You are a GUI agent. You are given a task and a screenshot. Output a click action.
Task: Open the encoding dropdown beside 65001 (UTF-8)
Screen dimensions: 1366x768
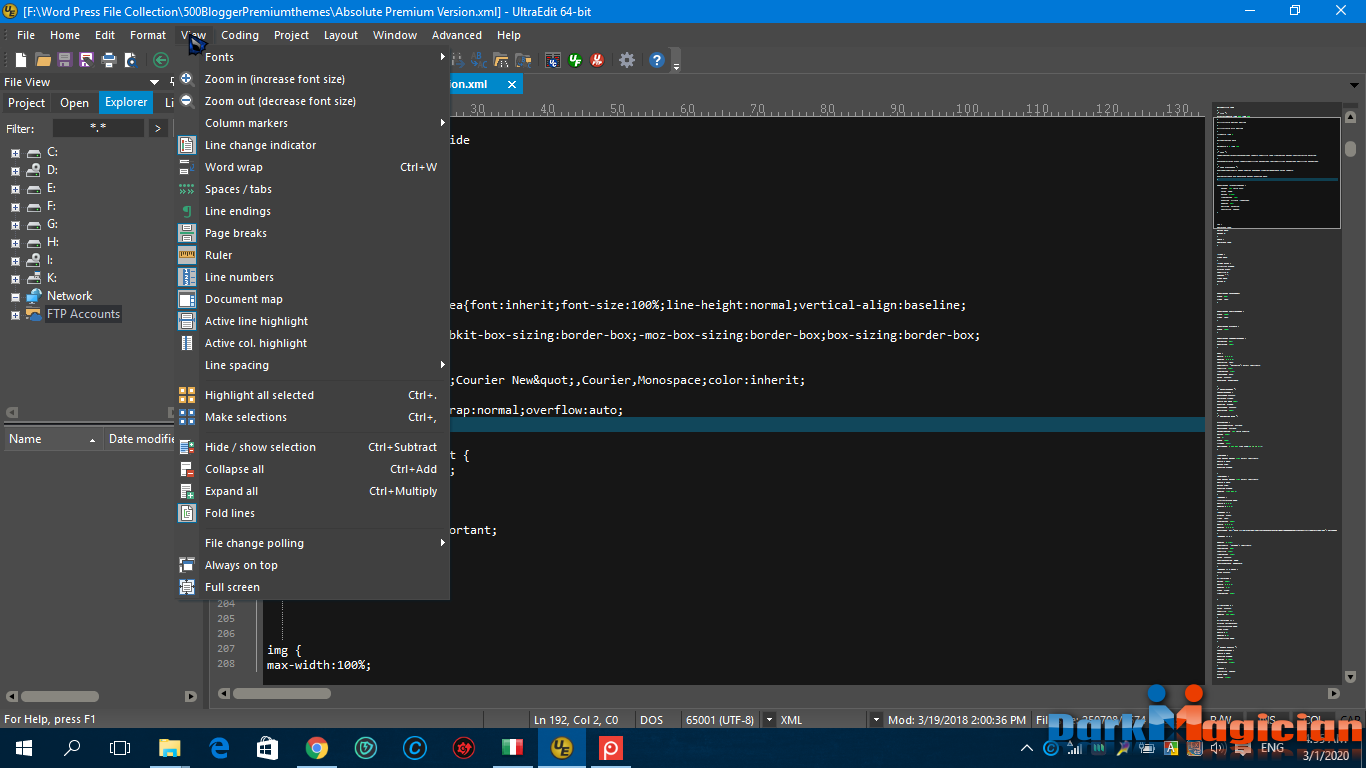pyautogui.click(x=769, y=720)
